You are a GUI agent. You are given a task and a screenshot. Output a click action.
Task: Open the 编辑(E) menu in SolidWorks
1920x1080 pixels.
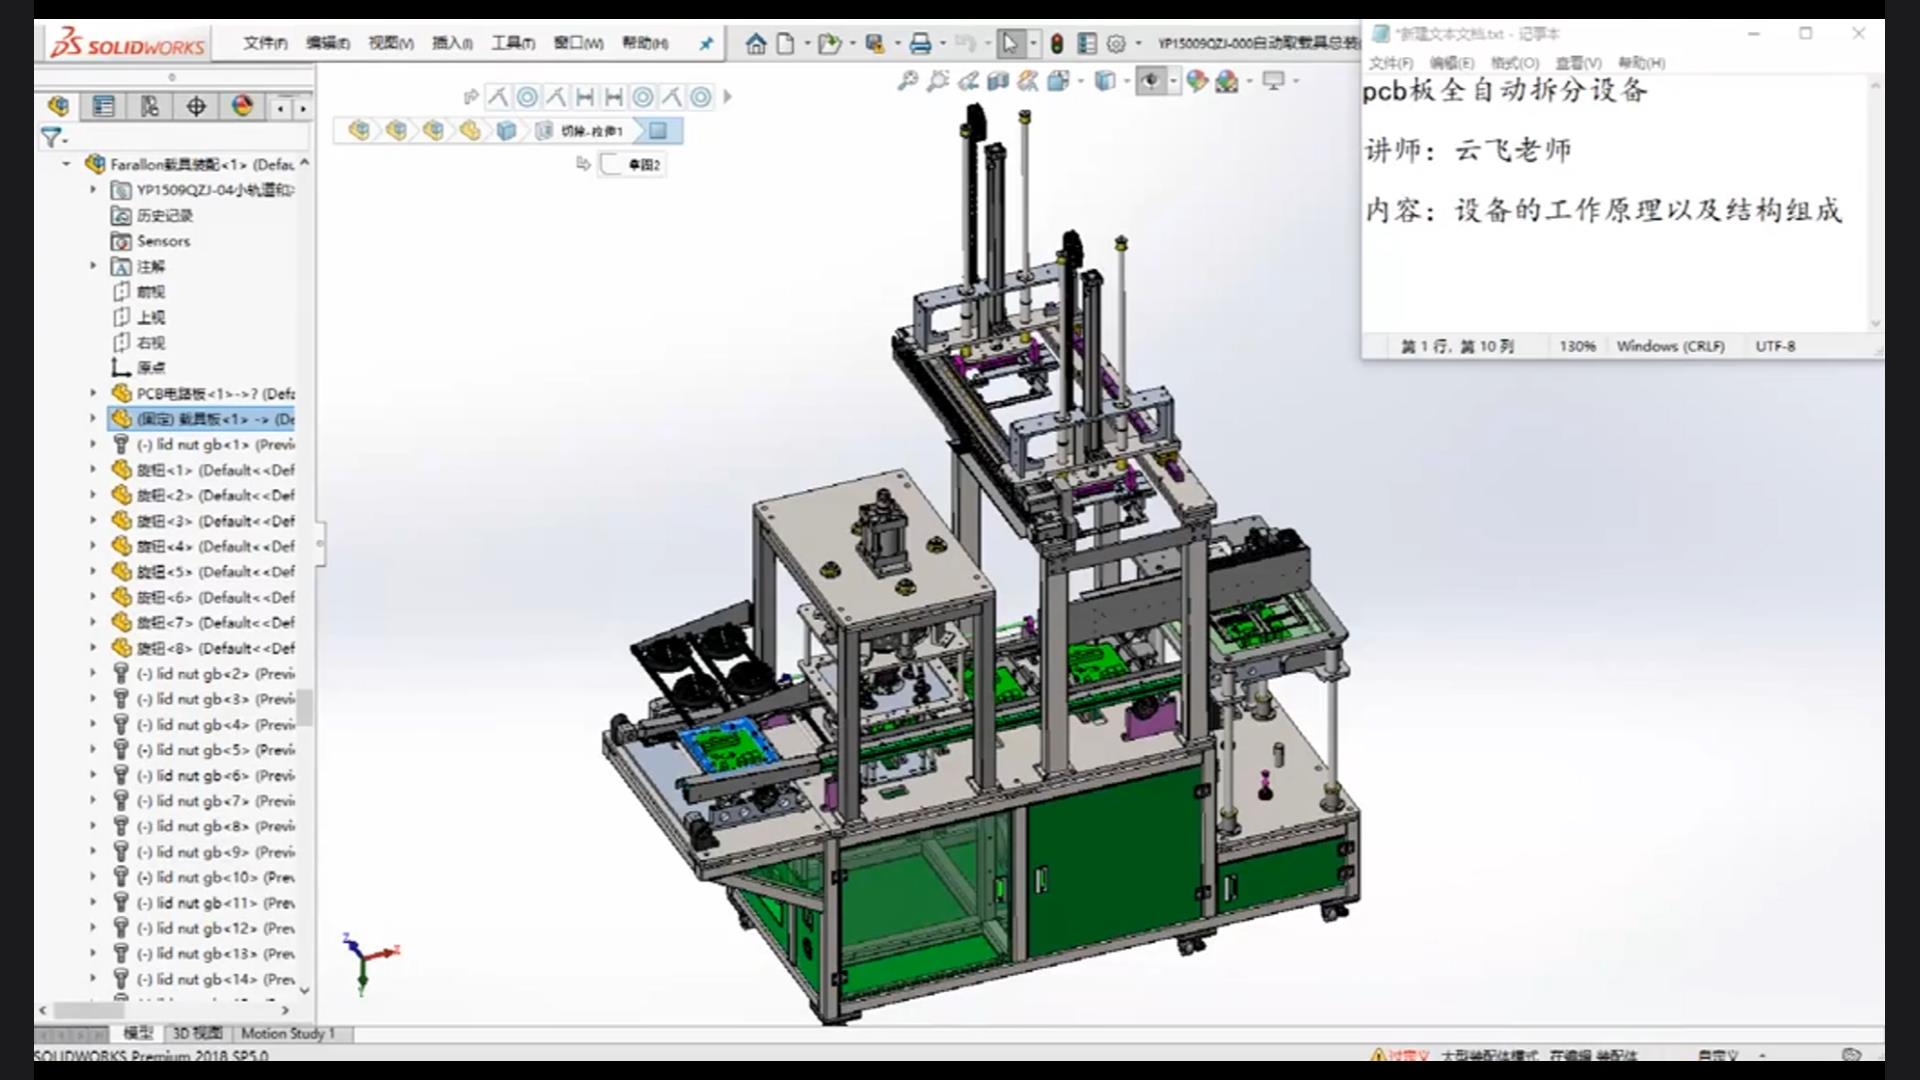328,43
